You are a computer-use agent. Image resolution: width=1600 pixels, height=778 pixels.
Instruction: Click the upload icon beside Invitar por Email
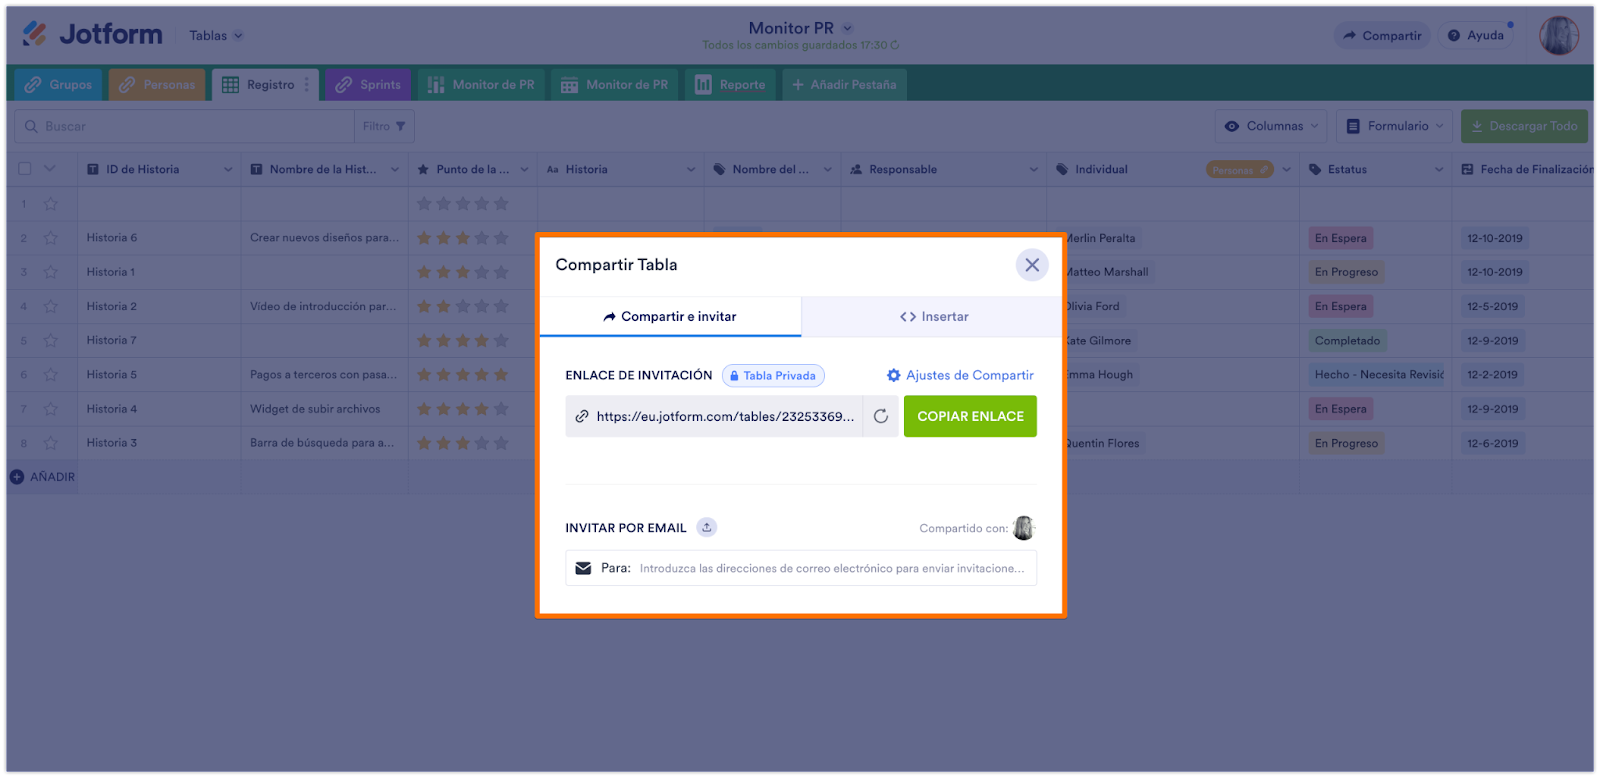click(x=707, y=527)
